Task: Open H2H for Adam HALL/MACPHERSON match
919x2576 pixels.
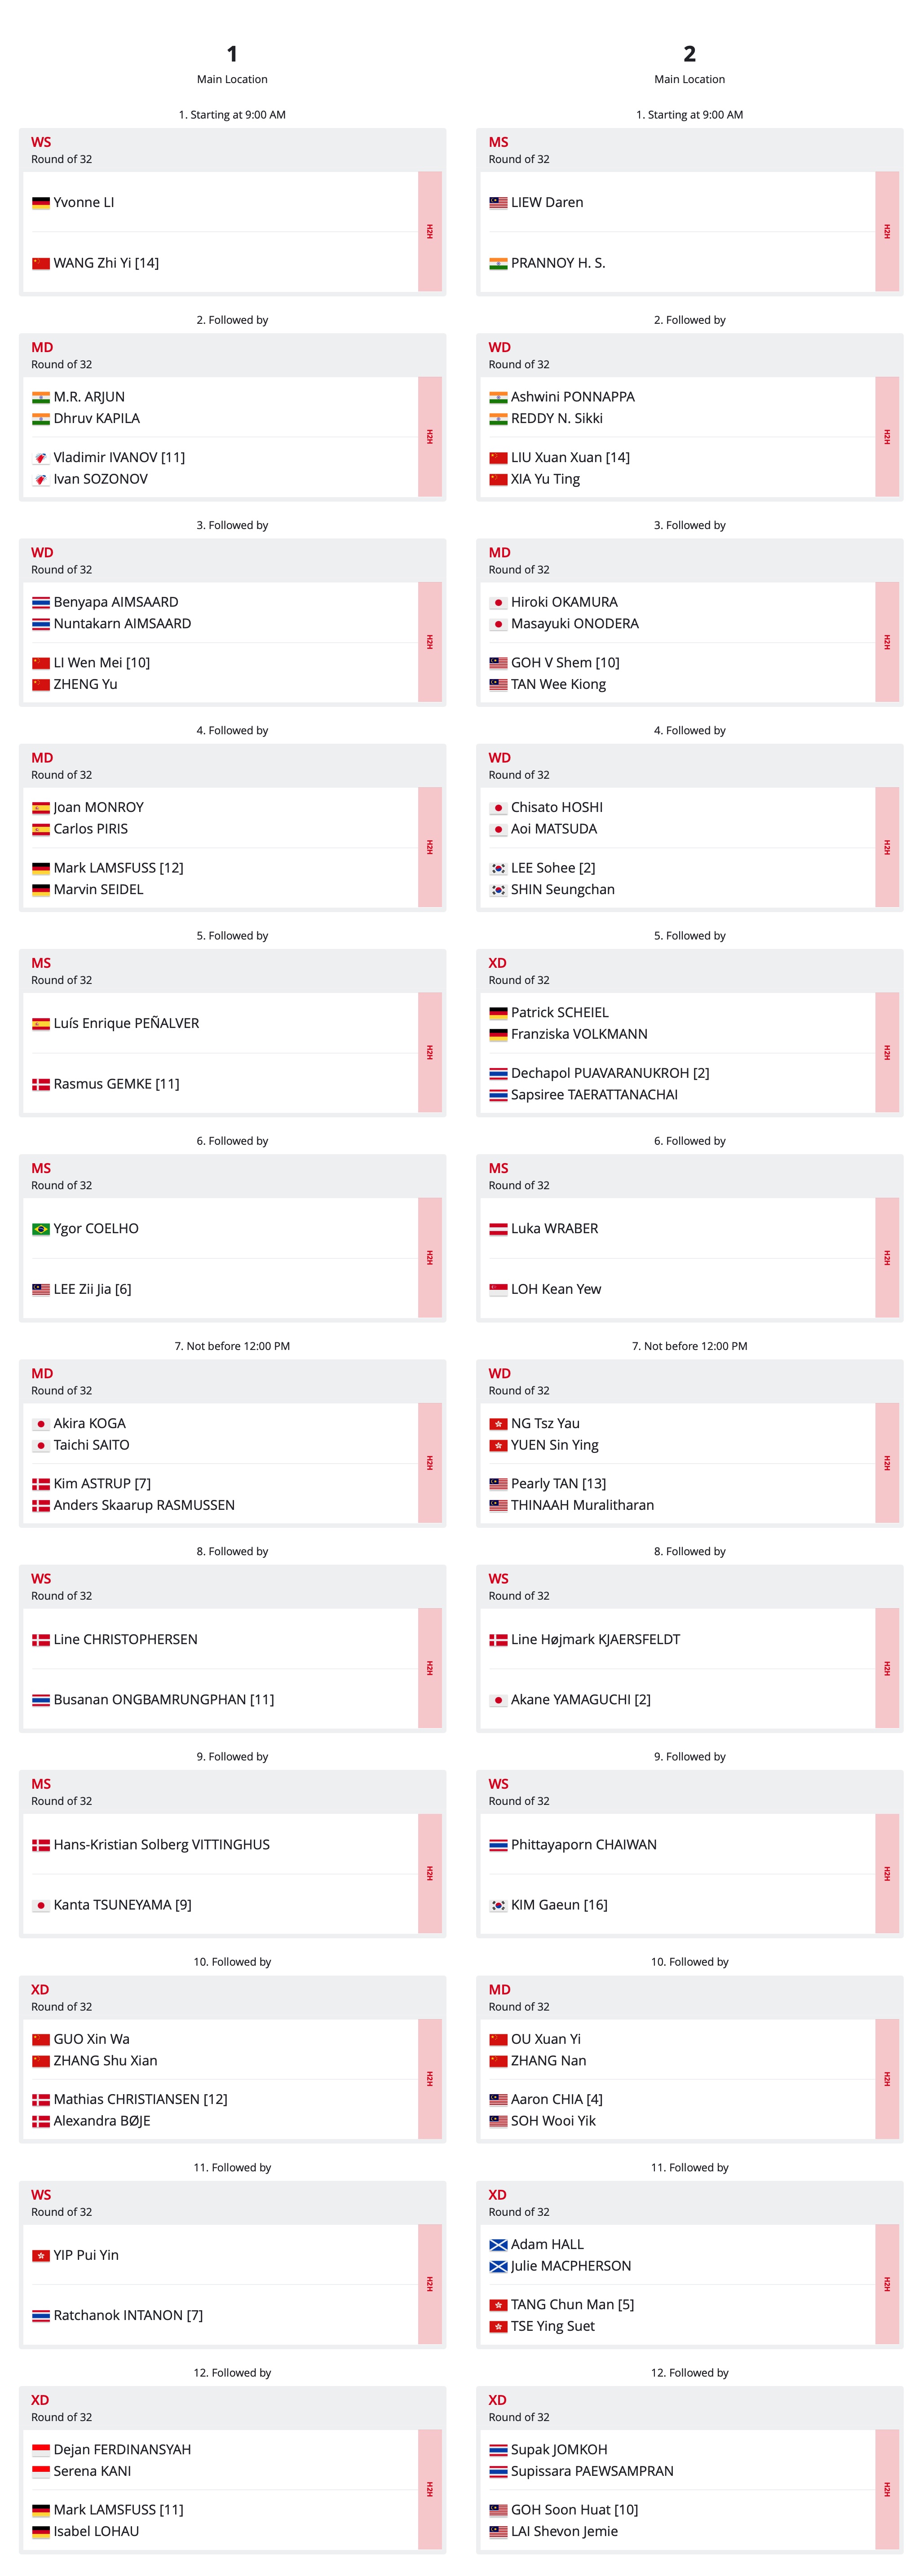Action: tap(887, 2284)
